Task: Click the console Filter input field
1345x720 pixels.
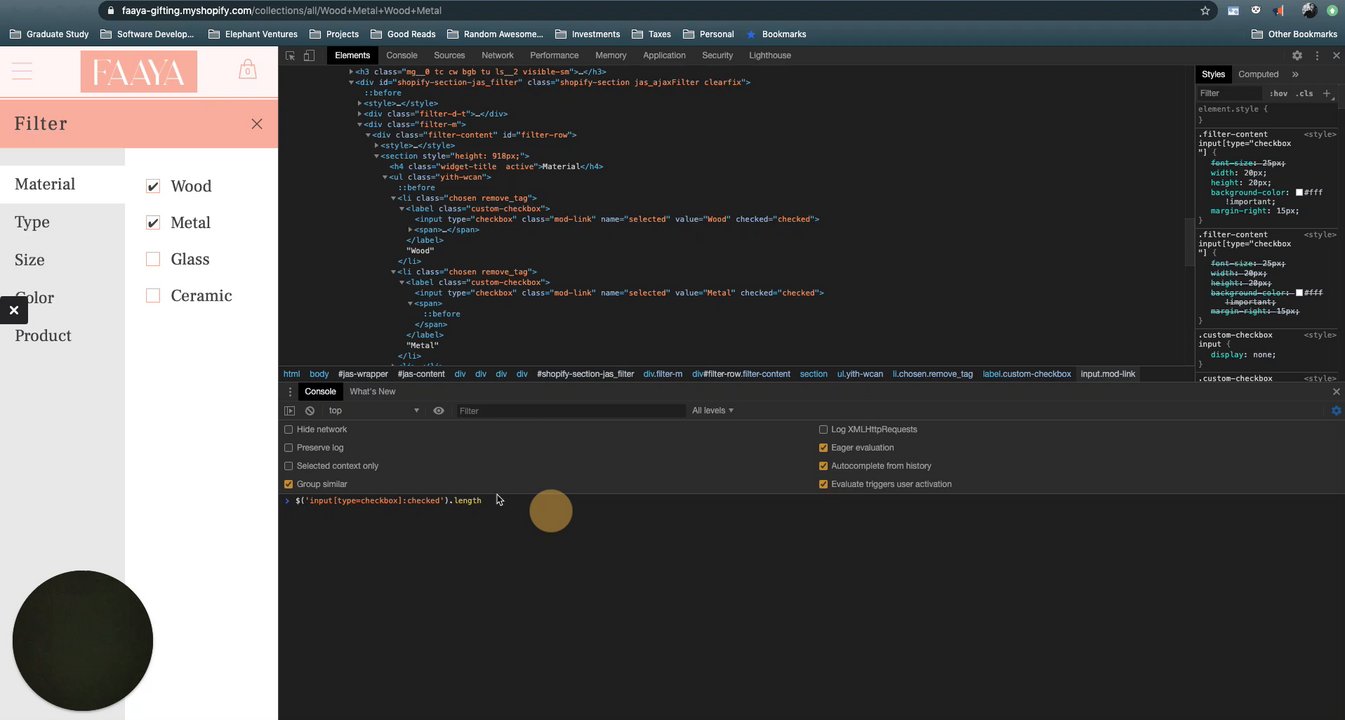Action: tap(570, 411)
